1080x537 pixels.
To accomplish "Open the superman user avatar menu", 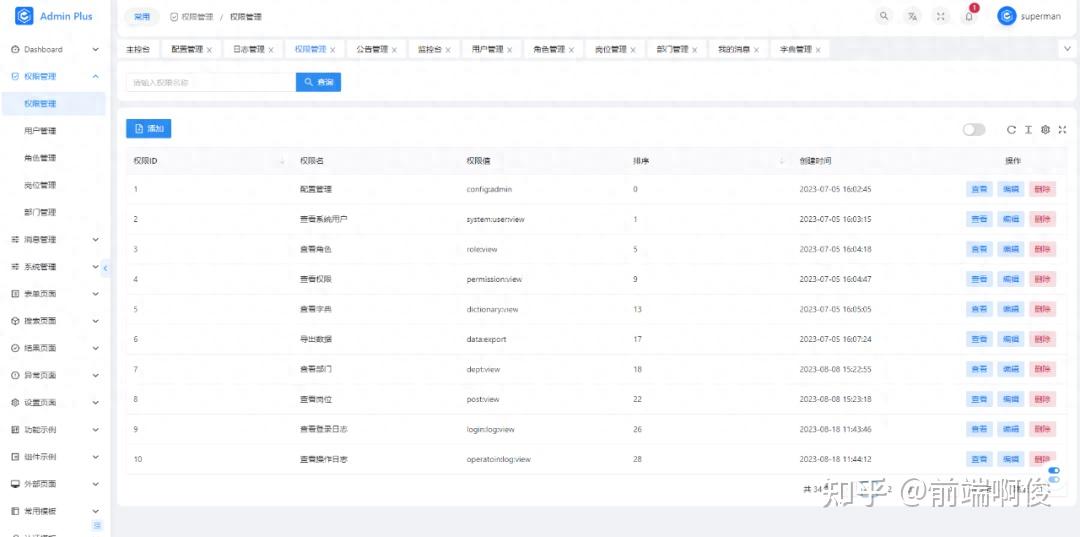I will [1029, 17].
